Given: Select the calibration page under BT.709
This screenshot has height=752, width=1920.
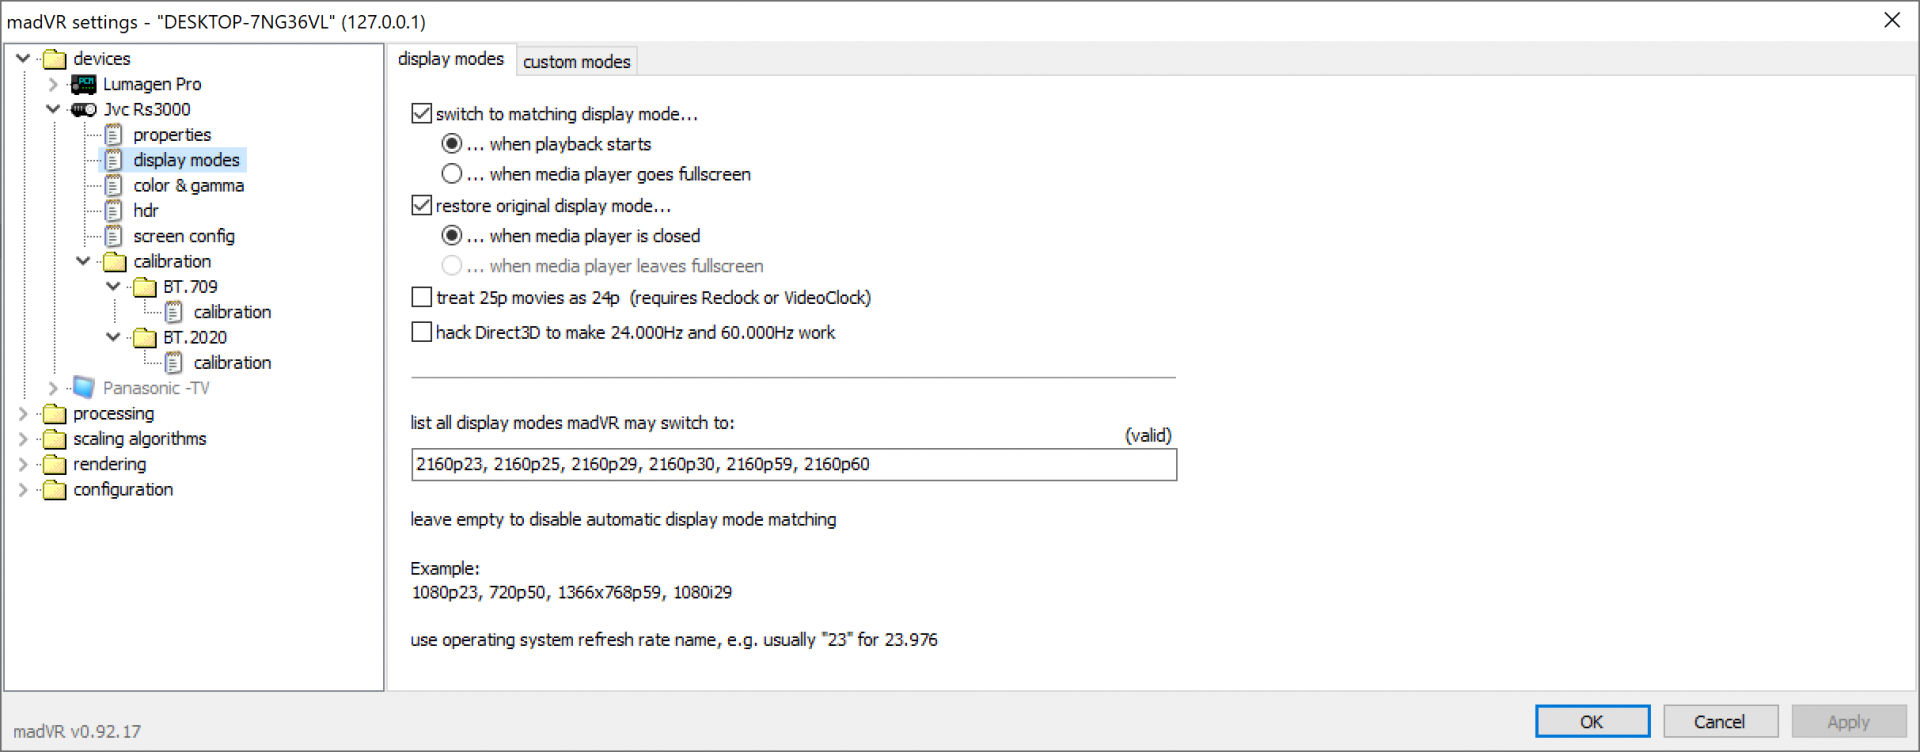Looking at the screenshot, I should click(x=232, y=311).
